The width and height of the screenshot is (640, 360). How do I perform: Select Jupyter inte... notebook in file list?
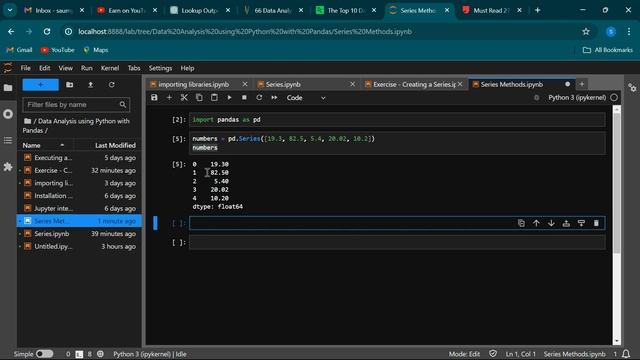coord(79,209)
